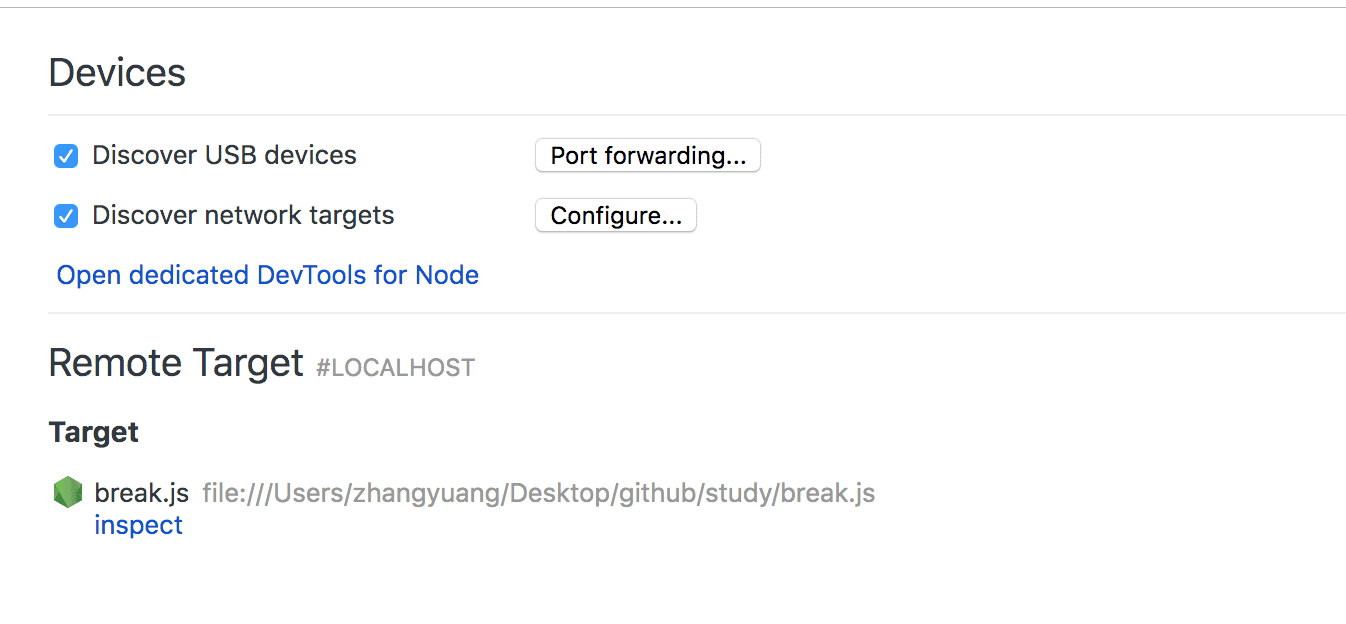Select the break.js target name
The height and width of the screenshot is (624, 1346).
point(141,493)
